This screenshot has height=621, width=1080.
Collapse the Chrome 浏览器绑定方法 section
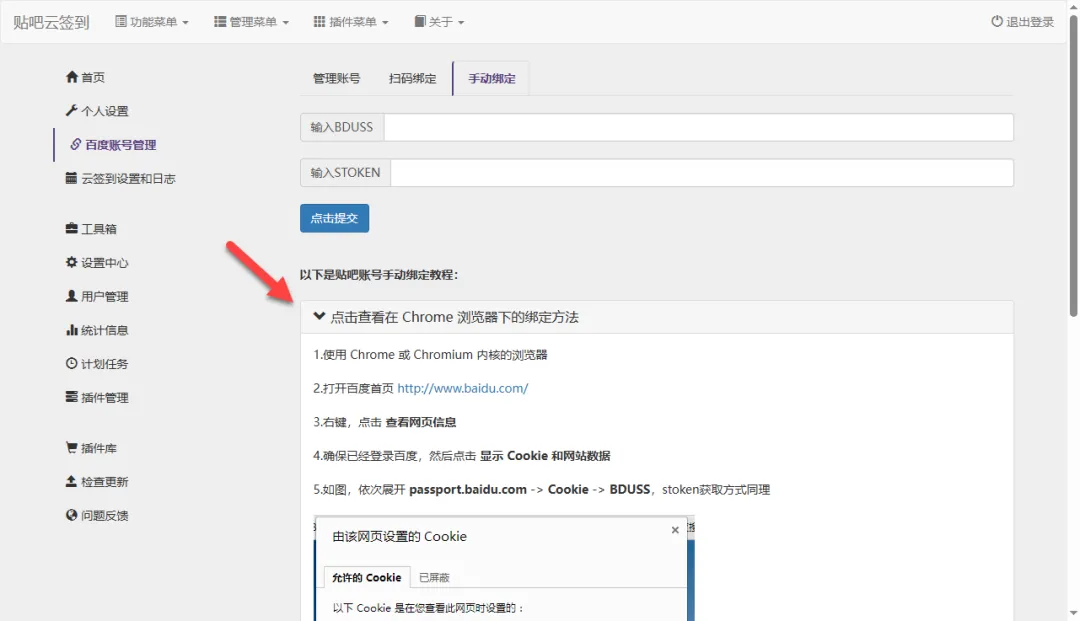pos(445,317)
